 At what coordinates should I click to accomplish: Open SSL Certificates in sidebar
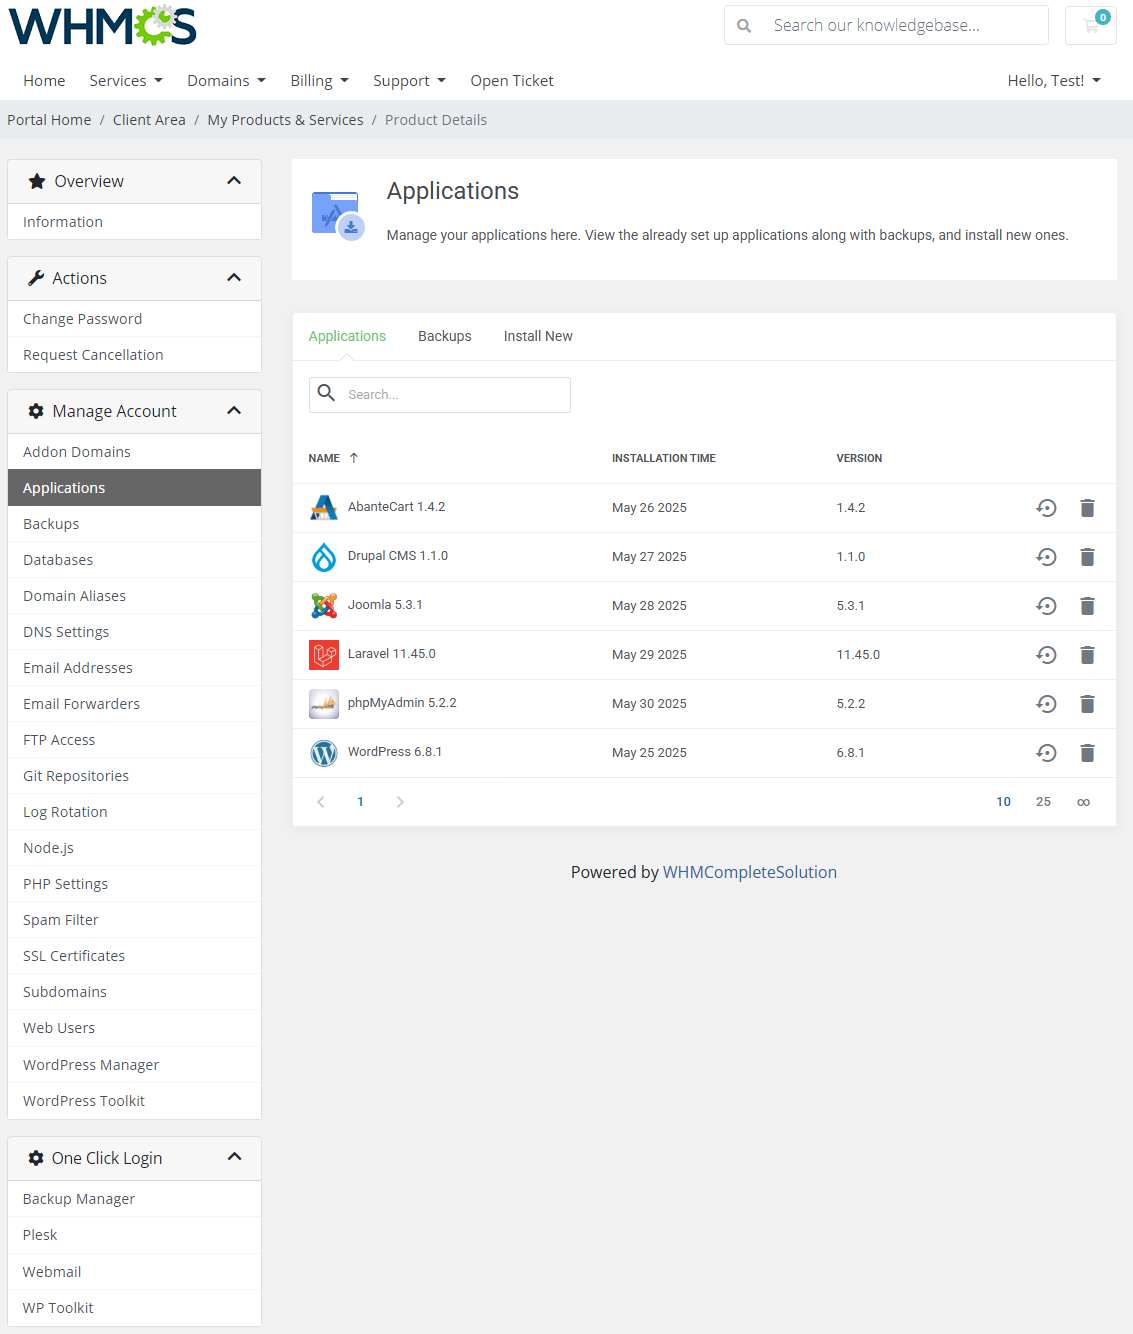(x=134, y=956)
